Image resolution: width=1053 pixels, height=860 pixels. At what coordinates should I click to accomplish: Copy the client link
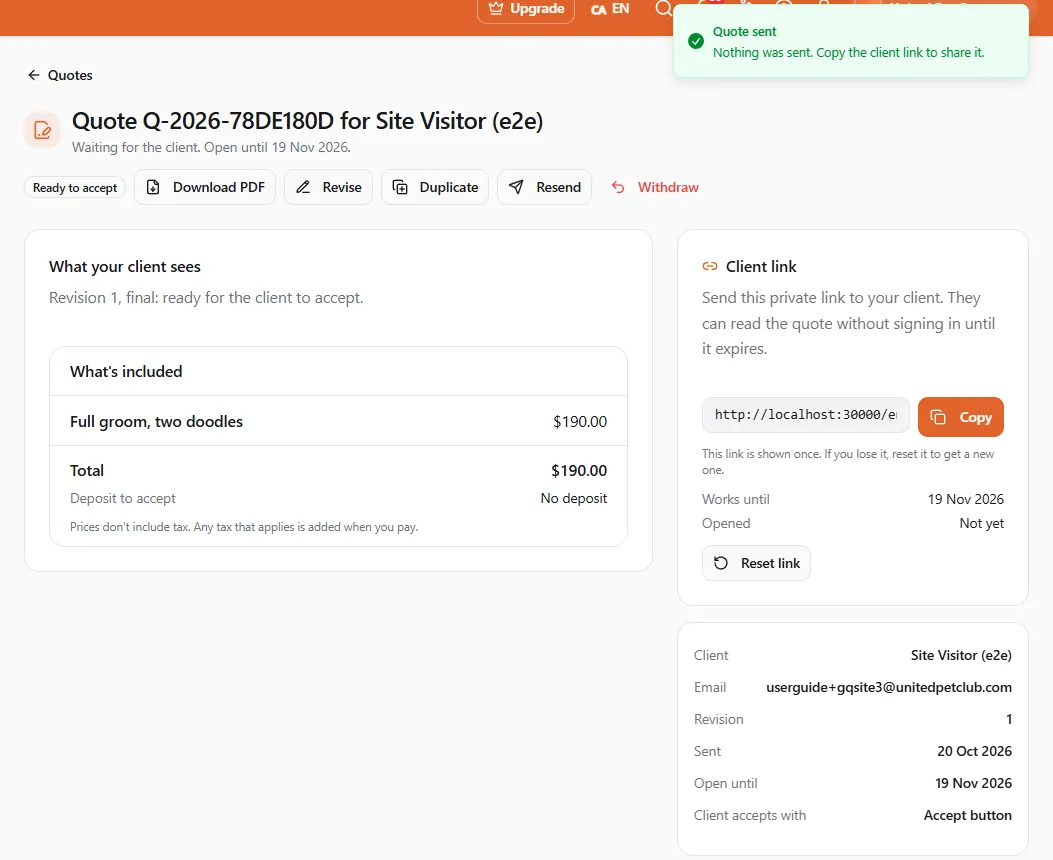[x=960, y=417]
